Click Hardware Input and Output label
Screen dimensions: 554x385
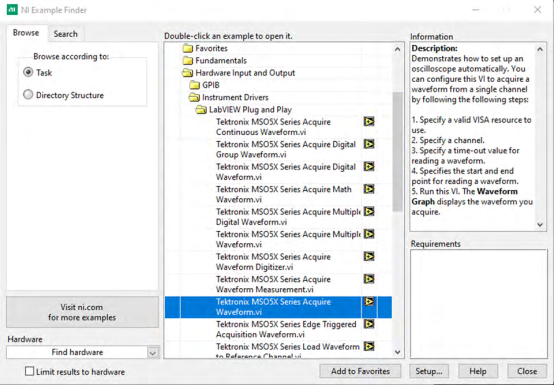click(x=245, y=73)
